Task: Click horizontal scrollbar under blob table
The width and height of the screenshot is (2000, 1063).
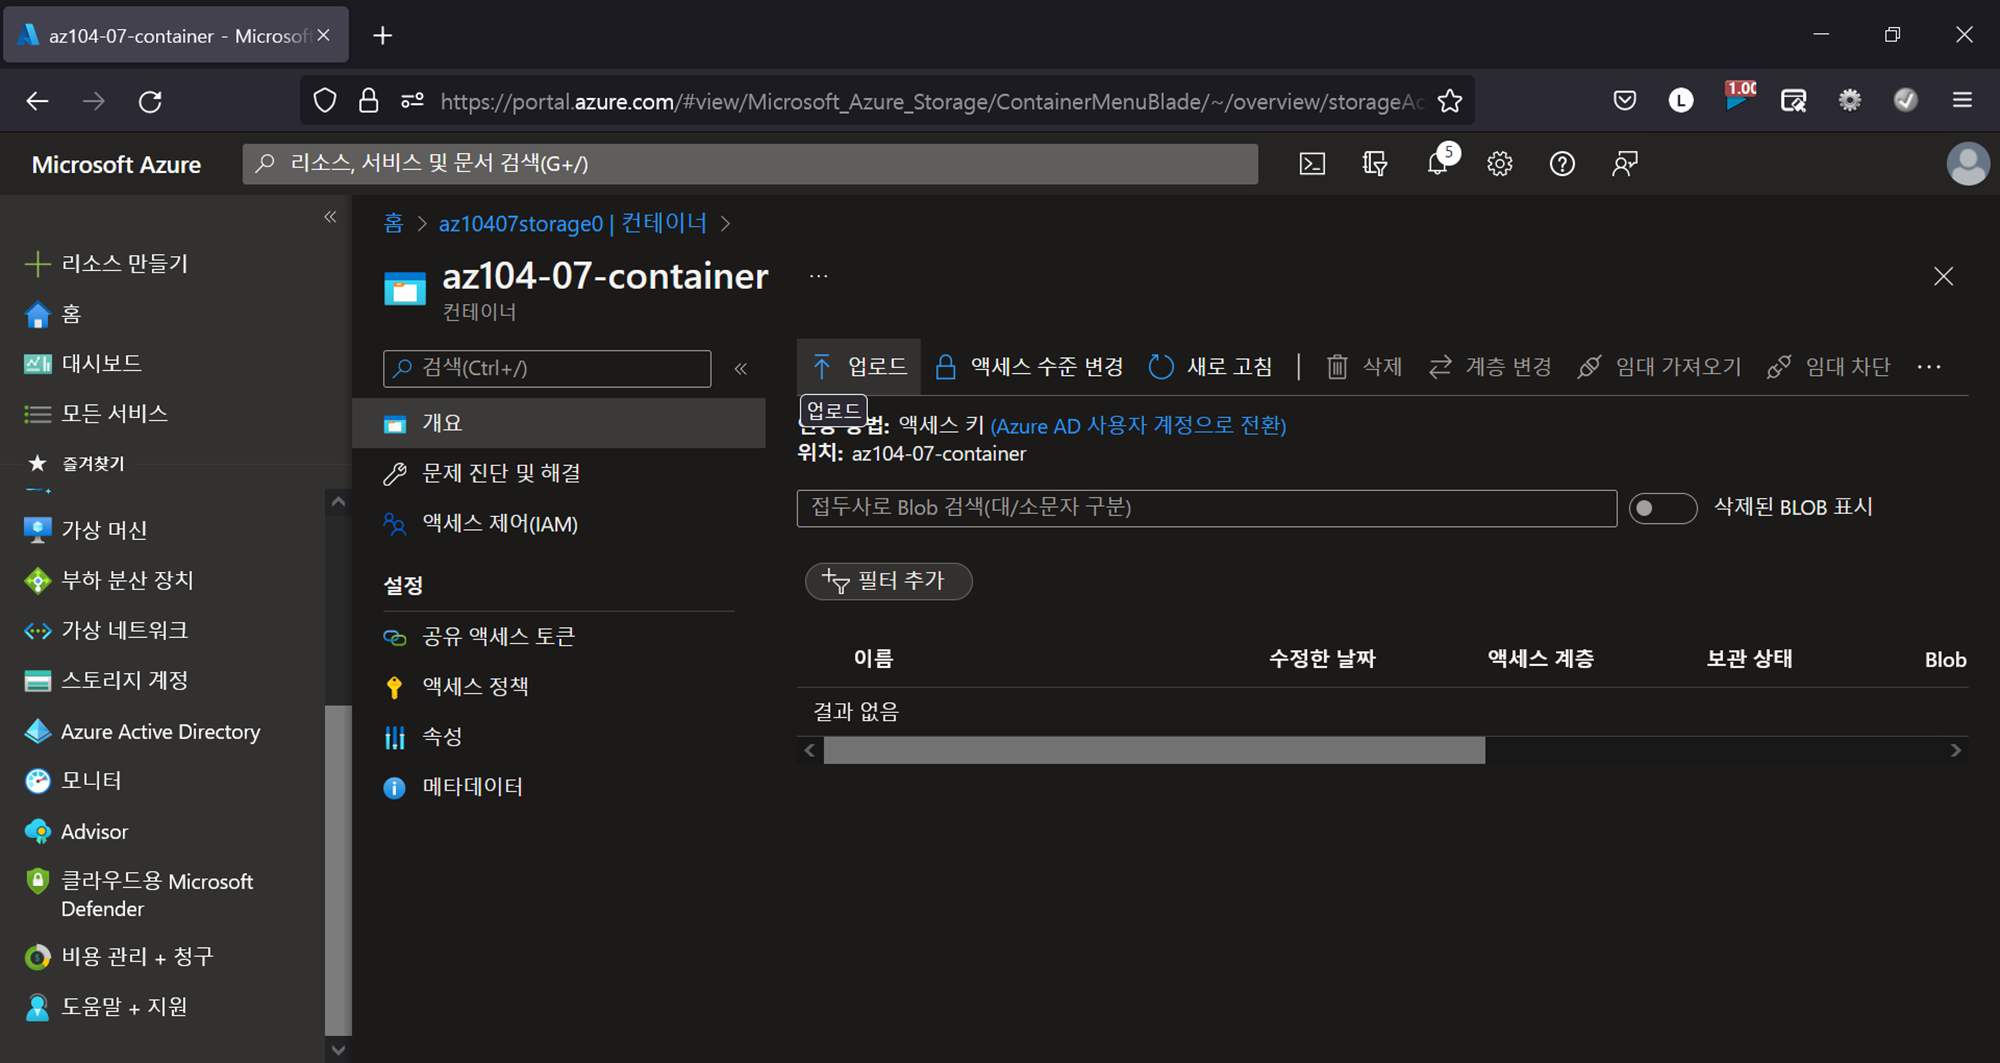Action: 1154,750
